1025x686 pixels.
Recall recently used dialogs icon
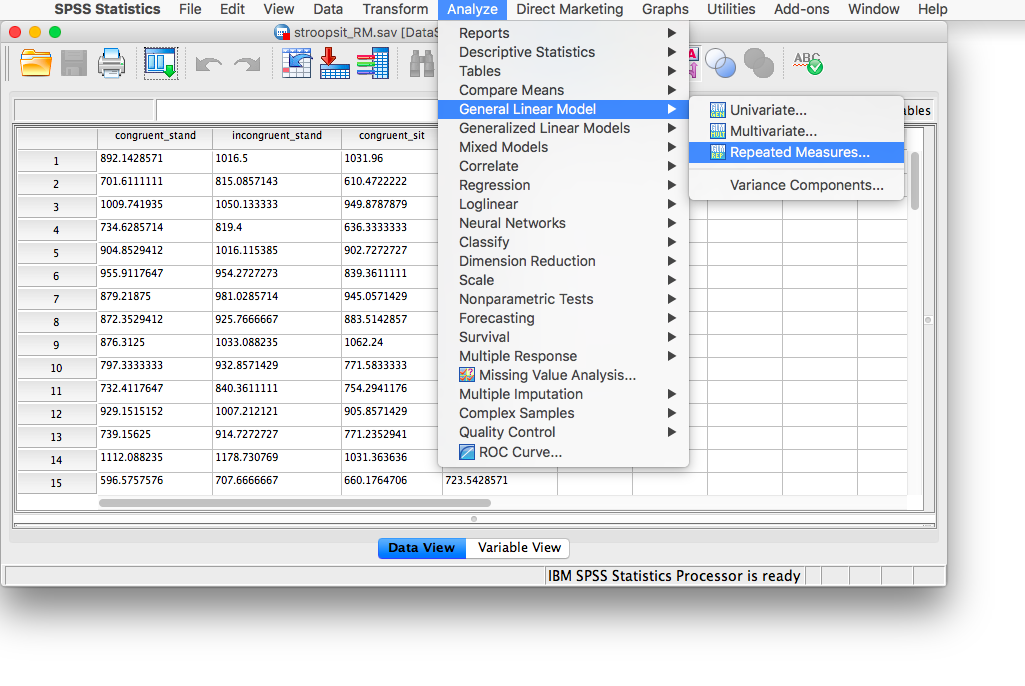point(161,63)
